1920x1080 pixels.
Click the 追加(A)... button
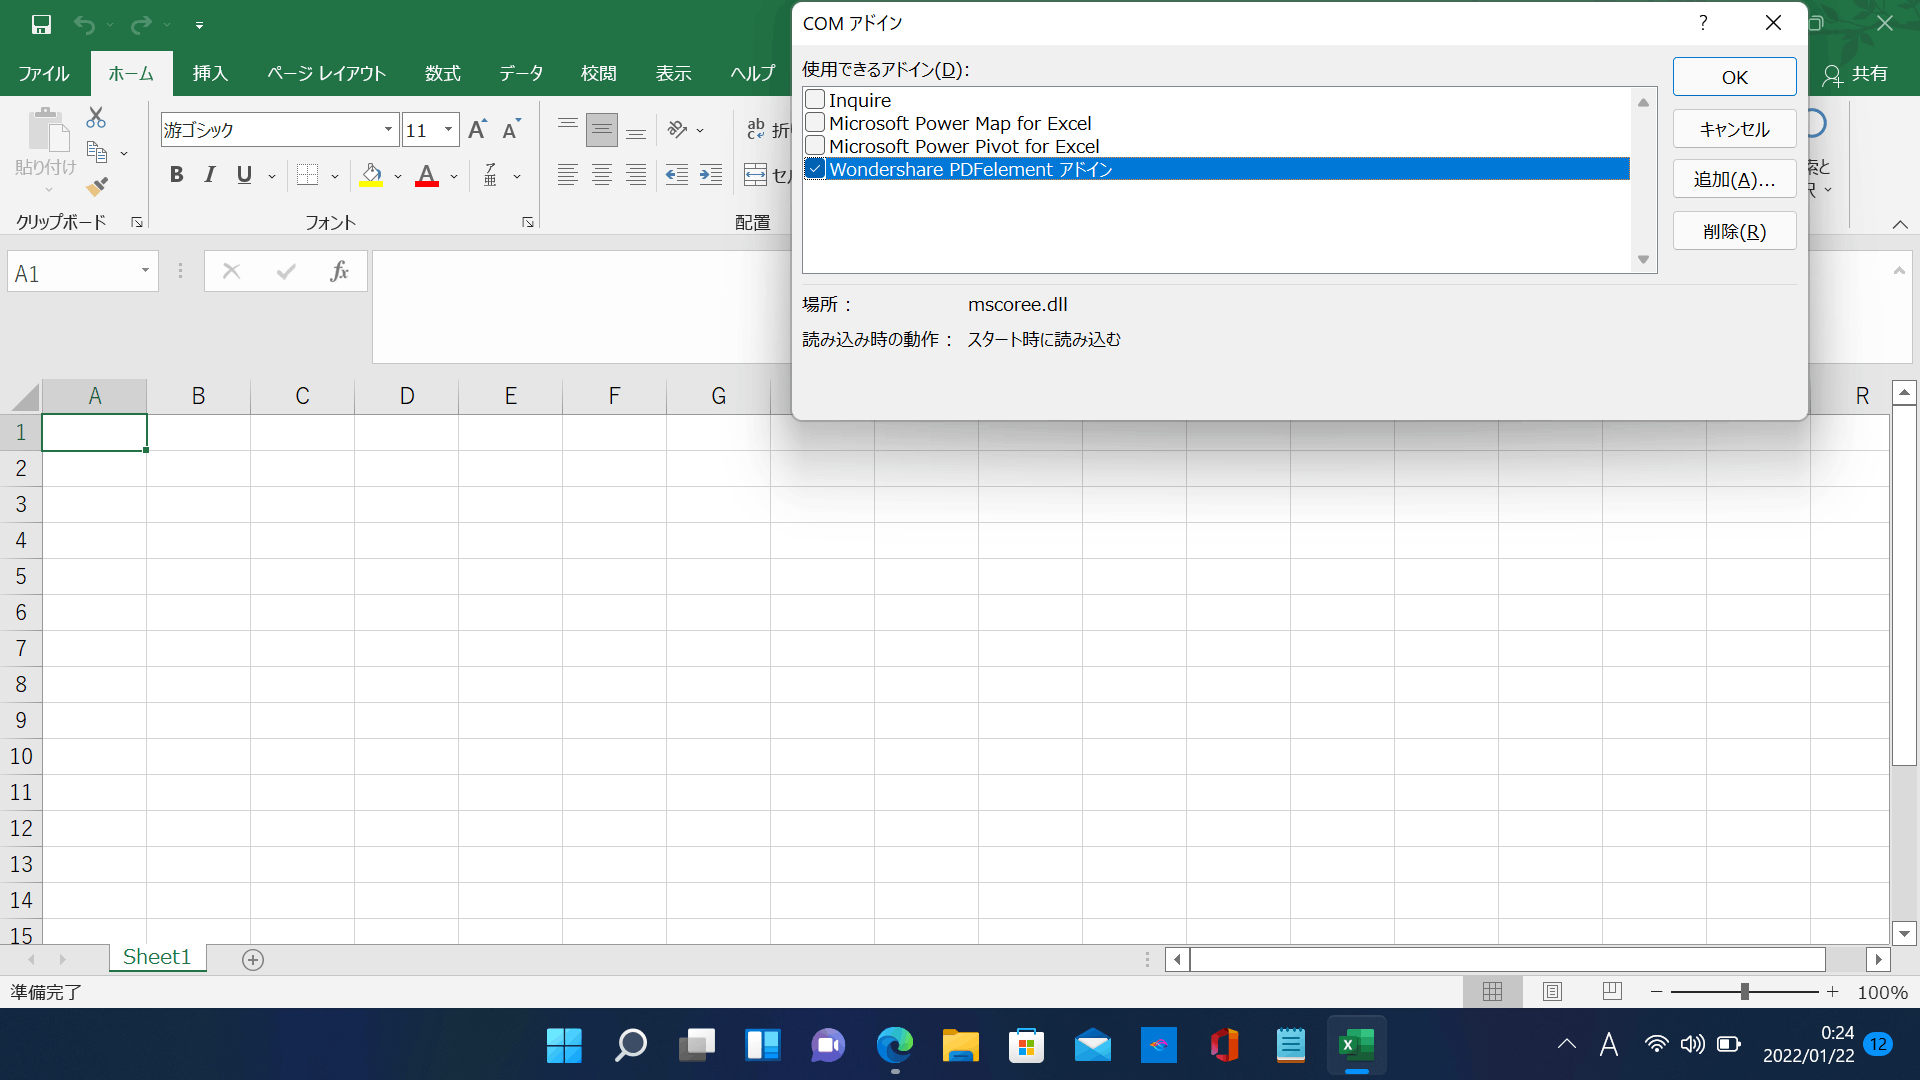pos(1734,179)
